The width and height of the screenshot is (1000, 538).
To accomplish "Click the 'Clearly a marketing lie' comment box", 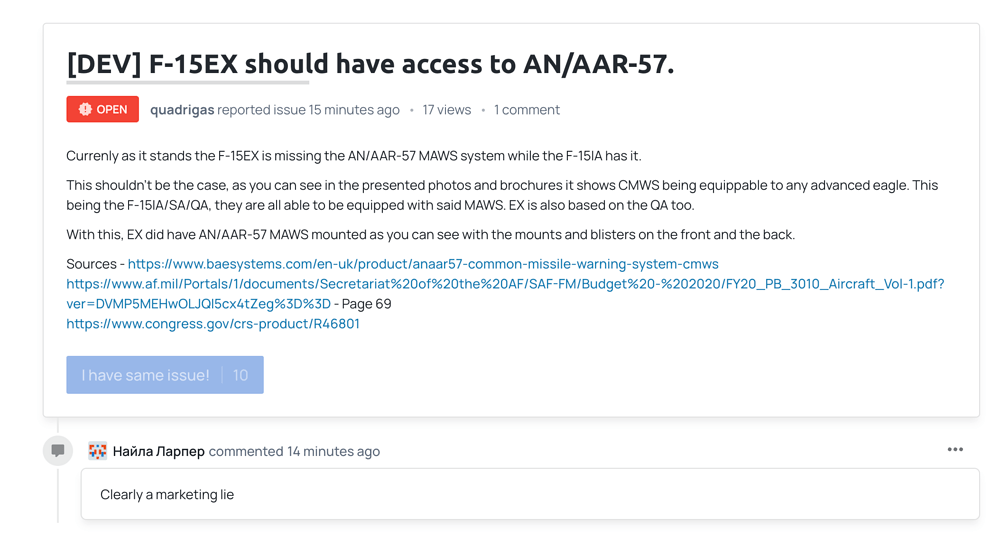I will 530,494.
